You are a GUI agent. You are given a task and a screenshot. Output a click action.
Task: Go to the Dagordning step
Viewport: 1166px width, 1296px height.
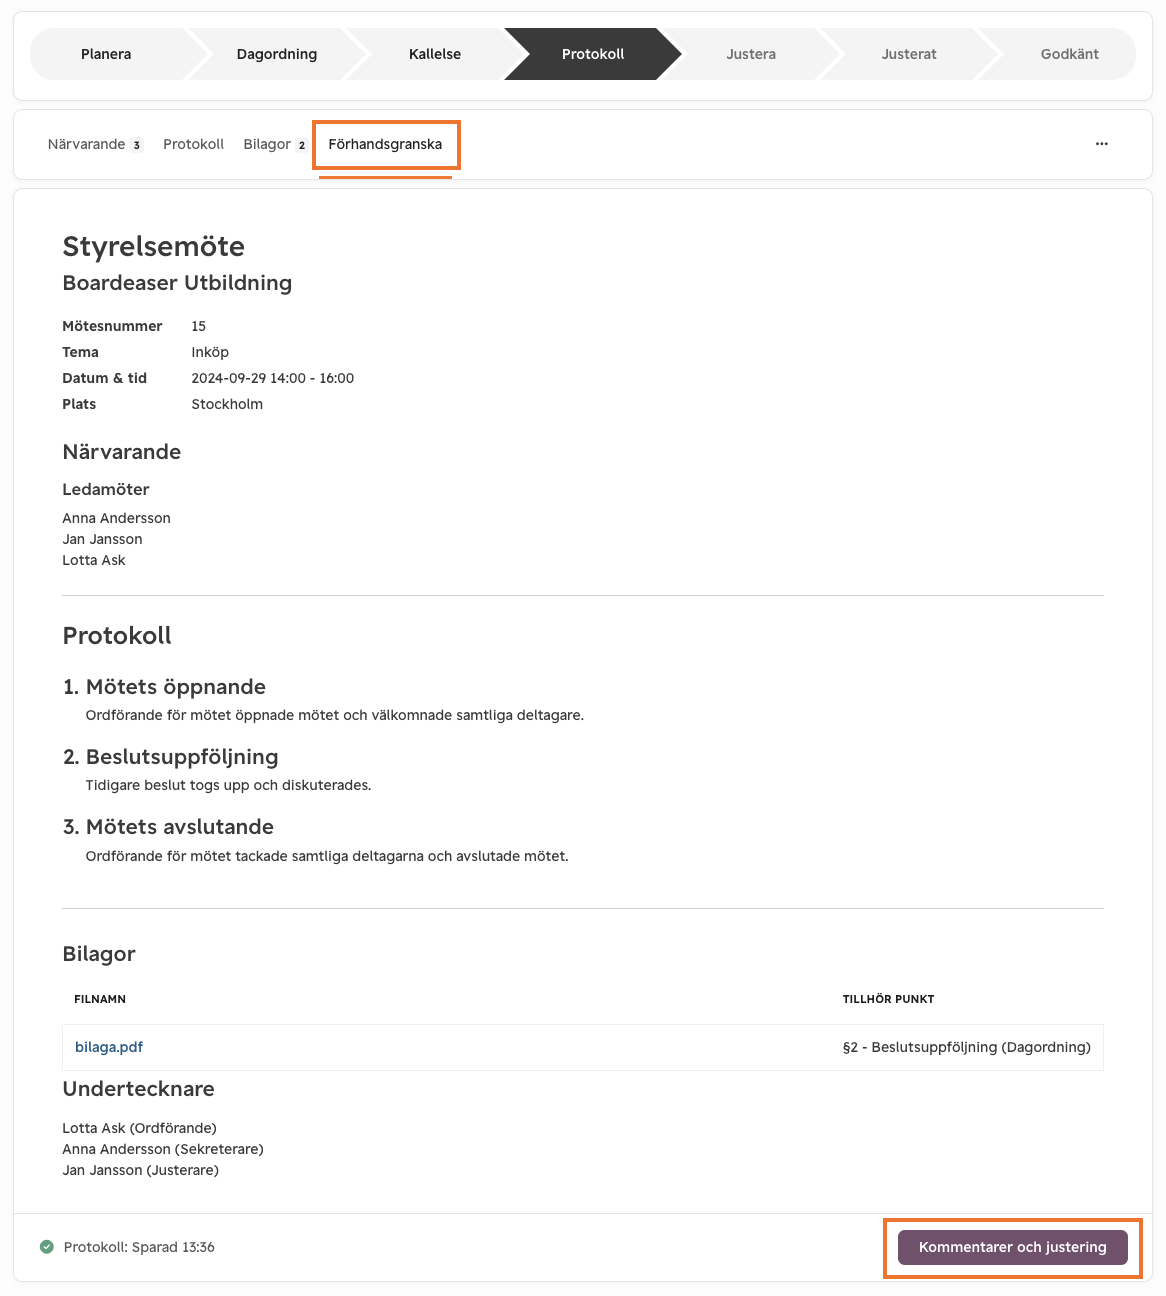click(x=277, y=54)
